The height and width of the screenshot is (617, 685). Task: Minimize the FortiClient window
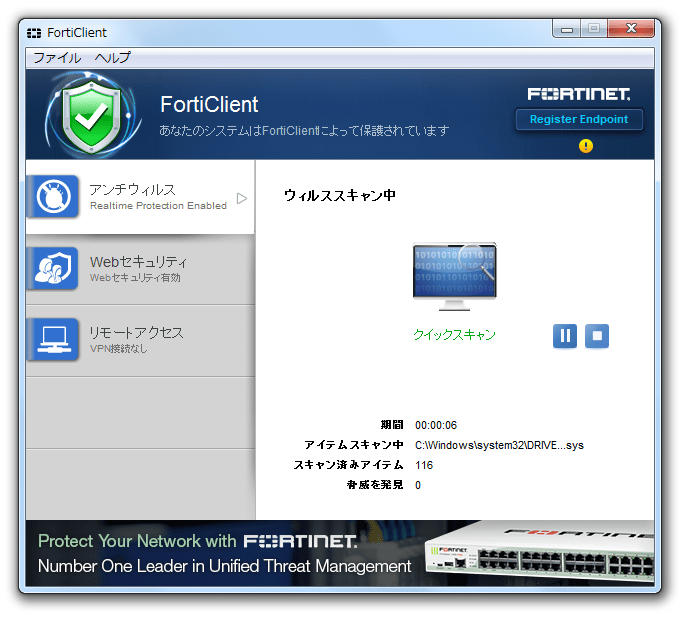567,29
